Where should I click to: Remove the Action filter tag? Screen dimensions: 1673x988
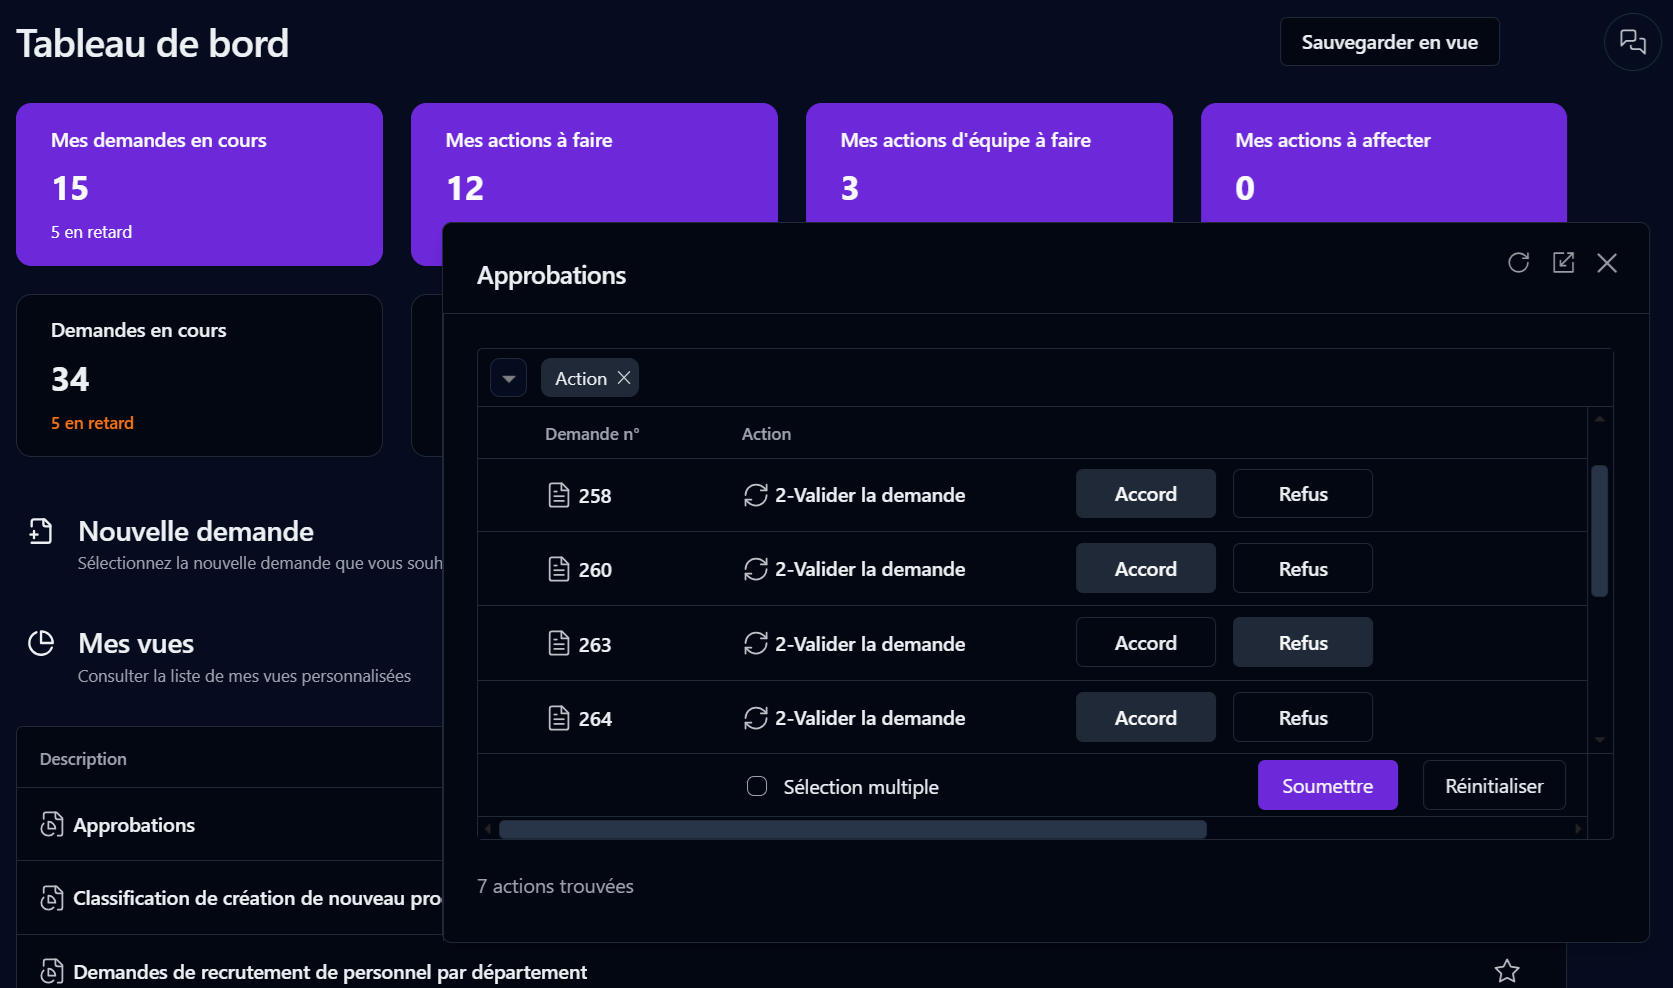click(624, 378)
